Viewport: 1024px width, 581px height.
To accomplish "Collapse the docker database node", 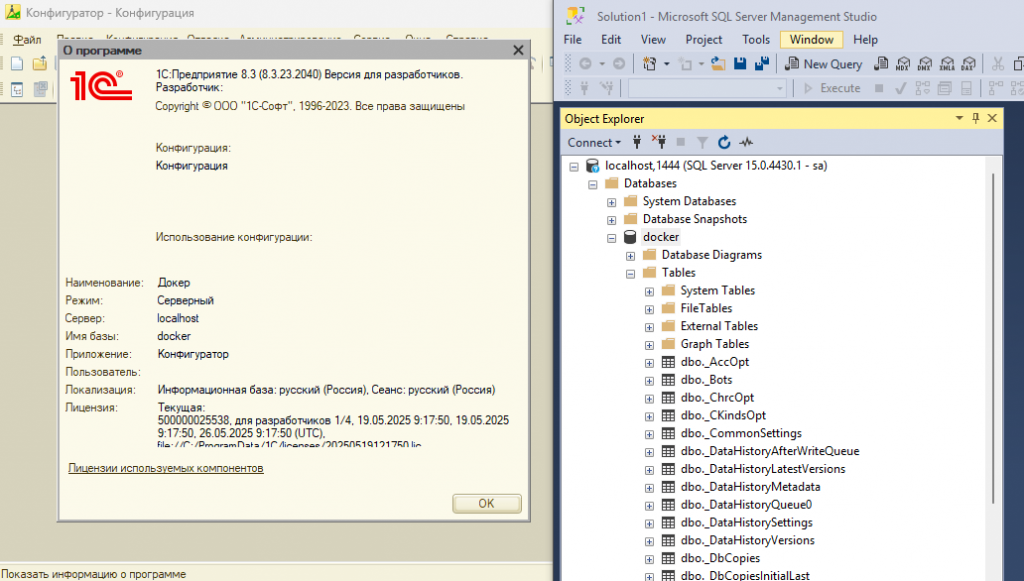I will (612, 238).
